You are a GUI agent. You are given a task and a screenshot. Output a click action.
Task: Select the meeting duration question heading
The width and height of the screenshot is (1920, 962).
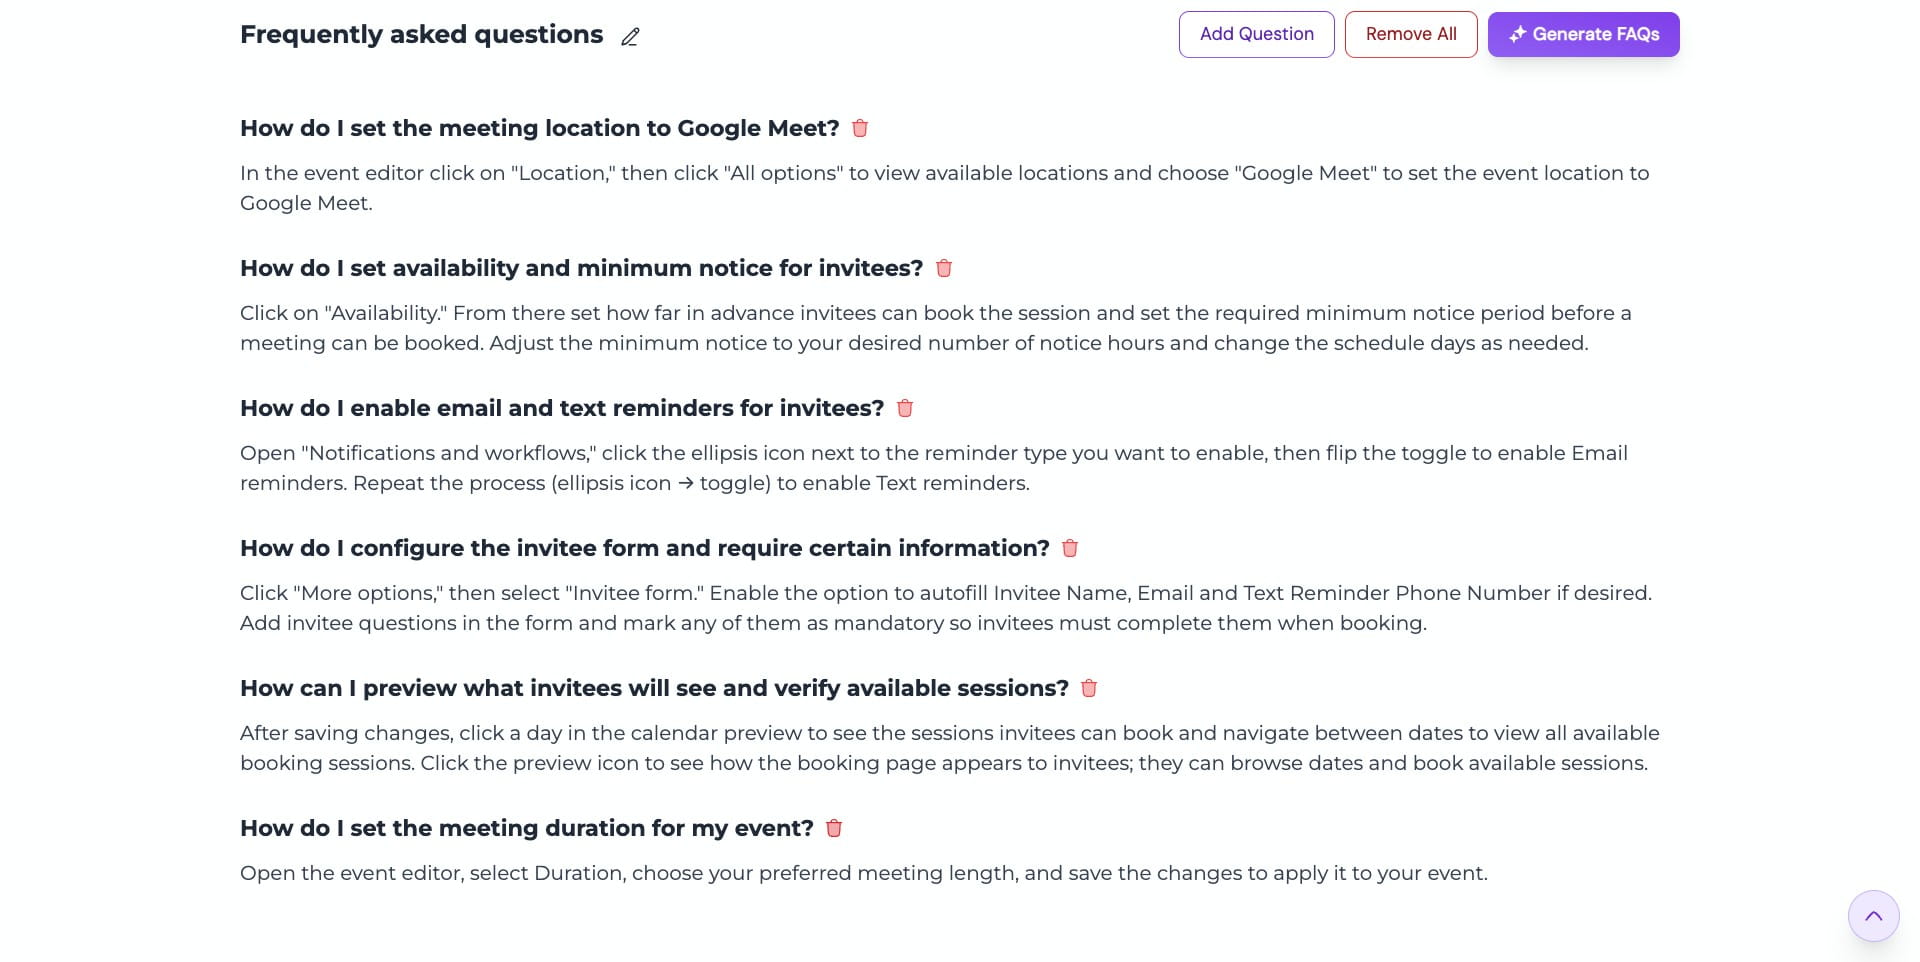coord(526,828)
